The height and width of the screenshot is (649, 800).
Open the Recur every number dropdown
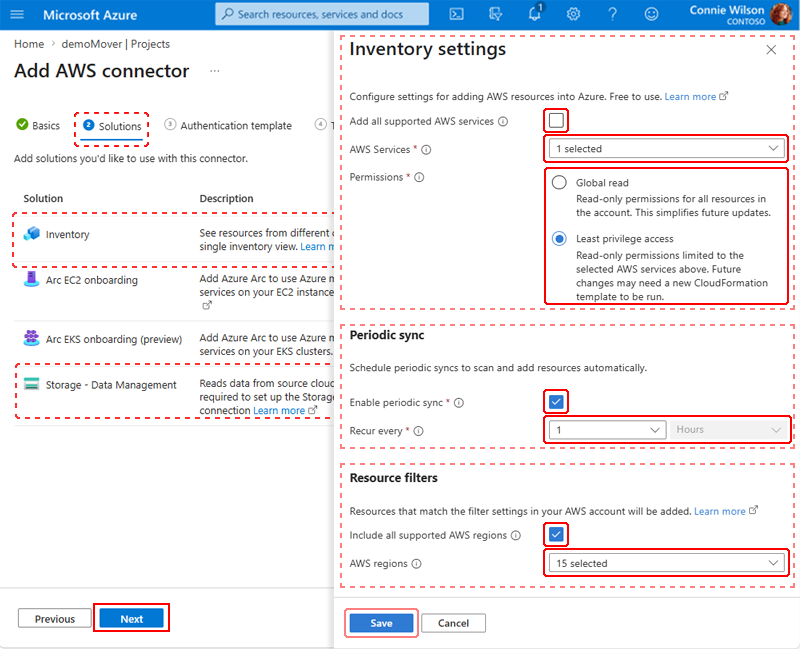(x=607, y=430)
